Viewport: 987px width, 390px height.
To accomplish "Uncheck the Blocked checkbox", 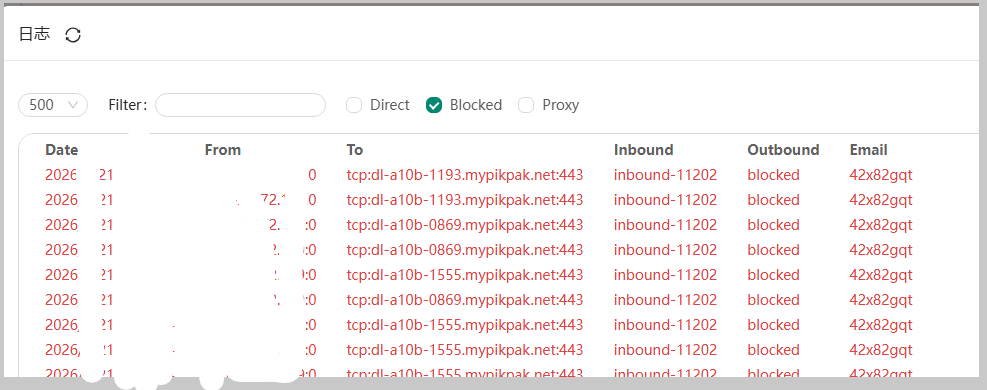I will coord(434,105).
